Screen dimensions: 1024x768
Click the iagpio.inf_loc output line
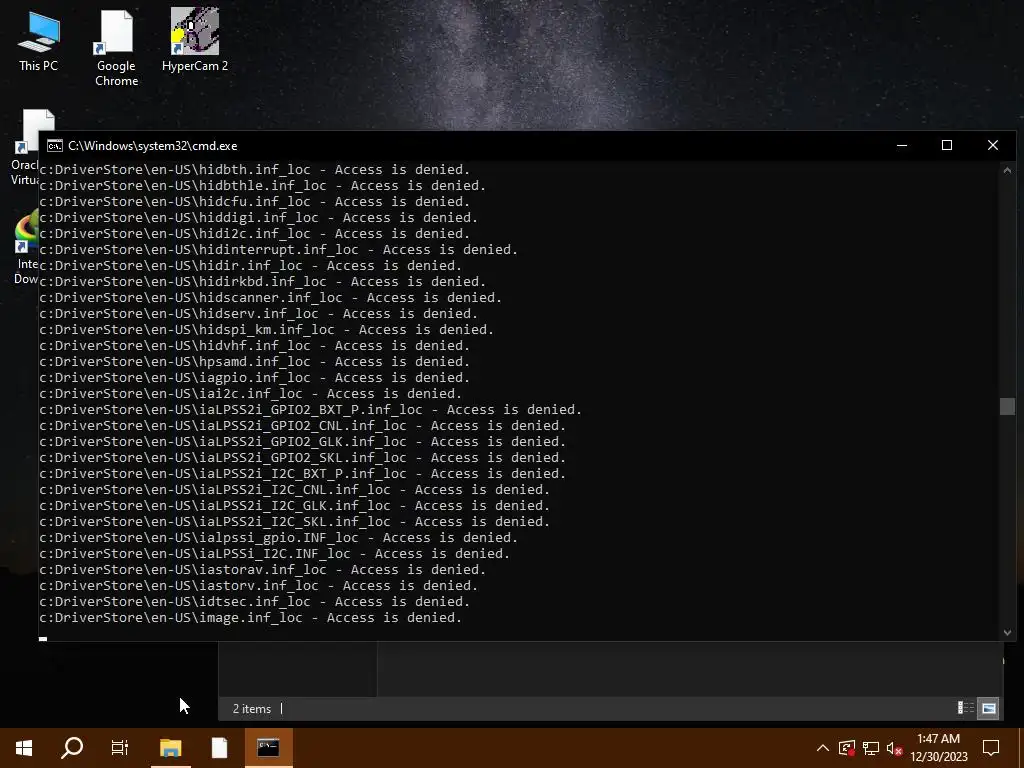pos(255,377)
